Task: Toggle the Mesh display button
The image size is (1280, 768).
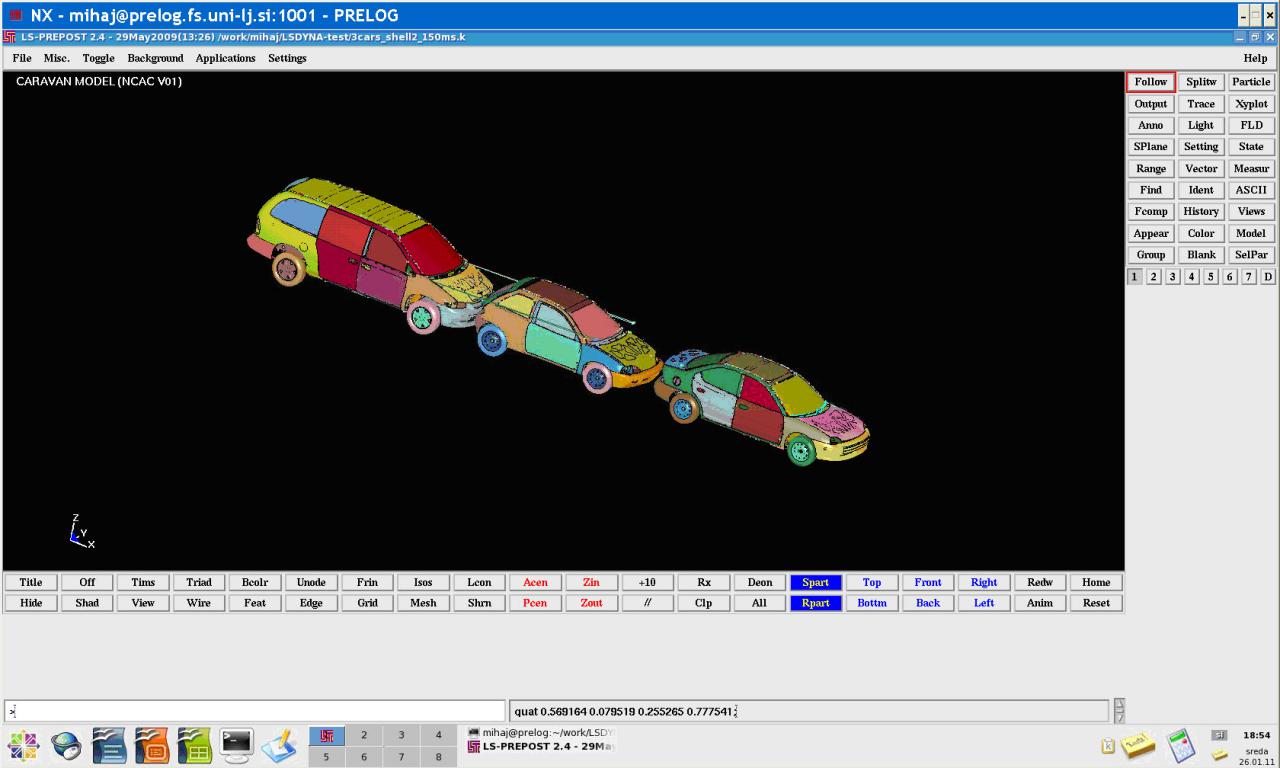Action: (423, 603)
